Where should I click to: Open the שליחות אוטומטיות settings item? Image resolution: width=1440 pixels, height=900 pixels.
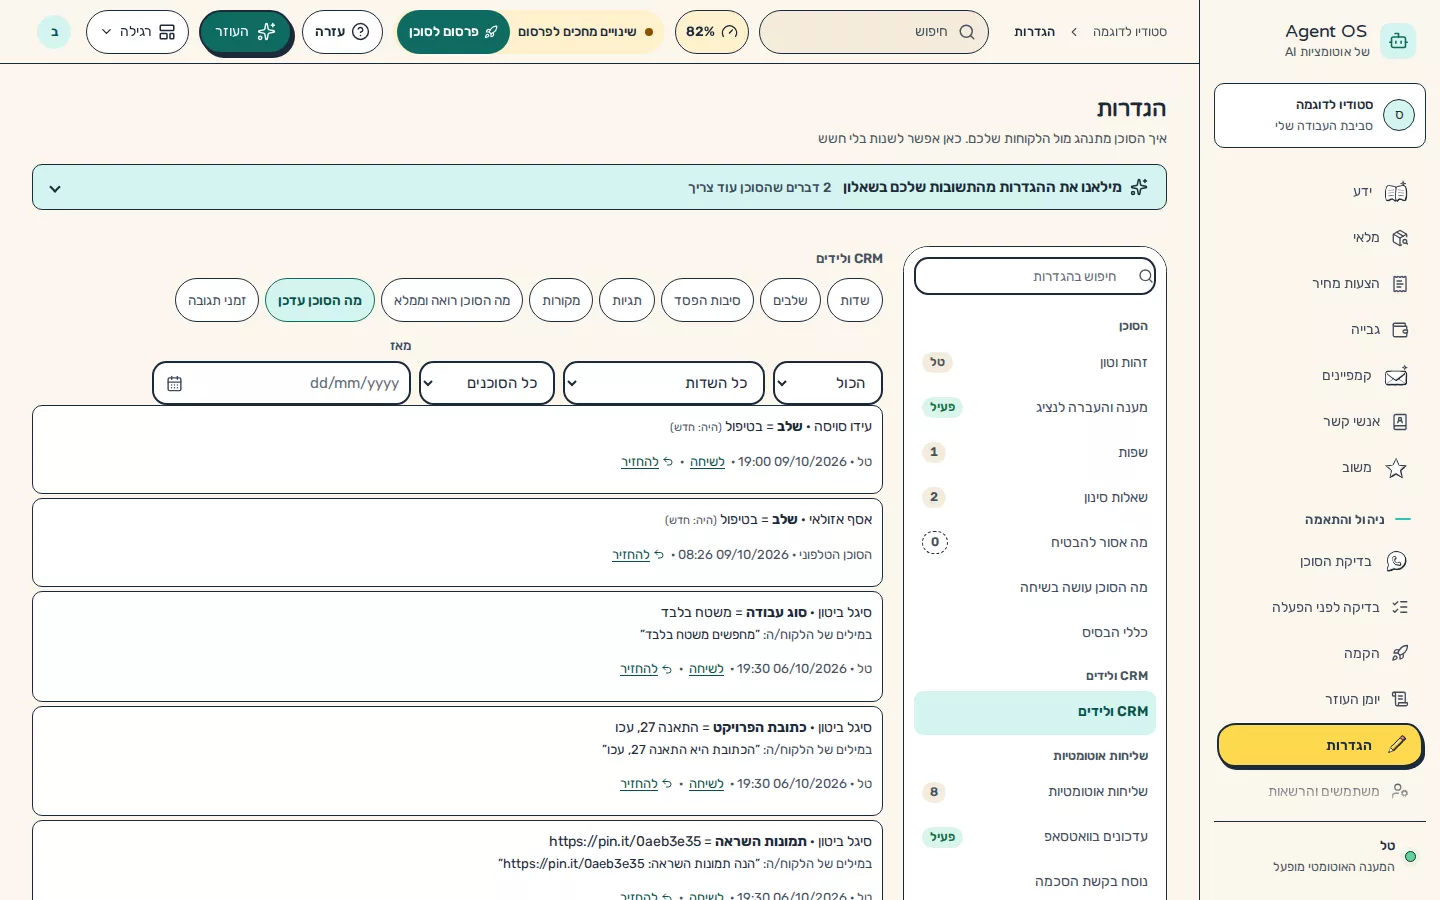click(x=1035, y=792)
